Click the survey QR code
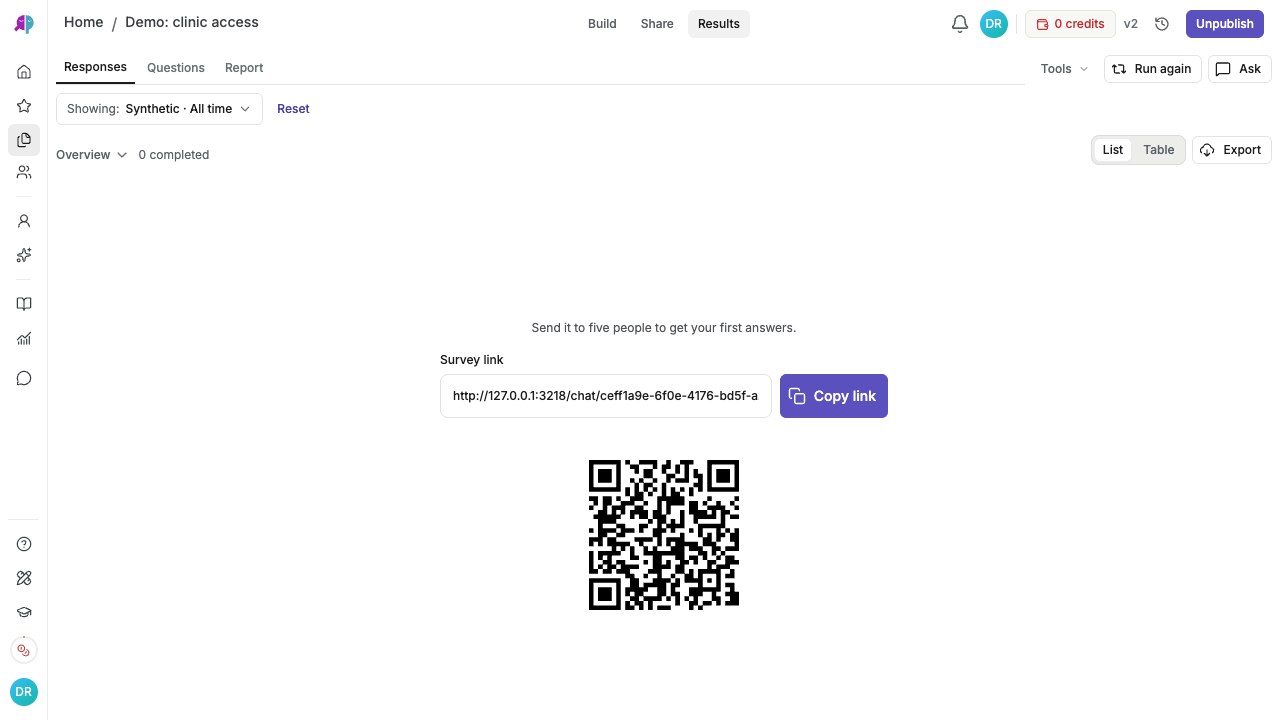 pyautogui.click(x=664, y=535)
